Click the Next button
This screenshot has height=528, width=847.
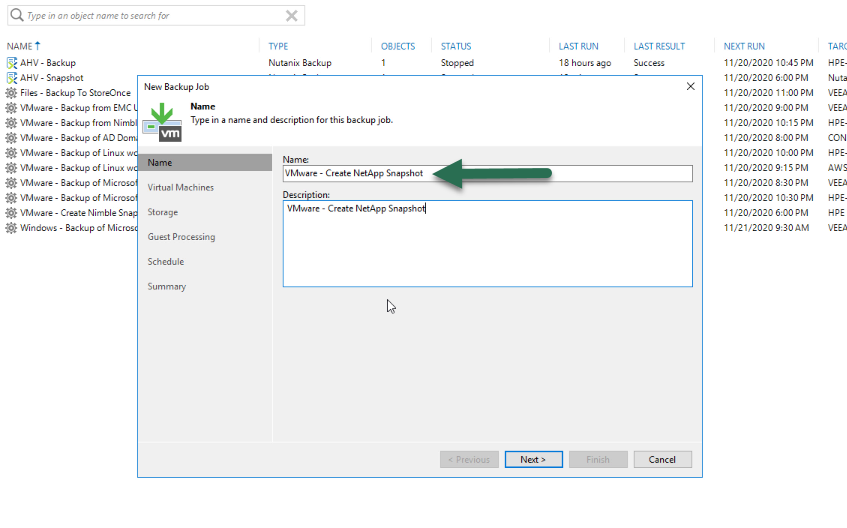[534, 459]
